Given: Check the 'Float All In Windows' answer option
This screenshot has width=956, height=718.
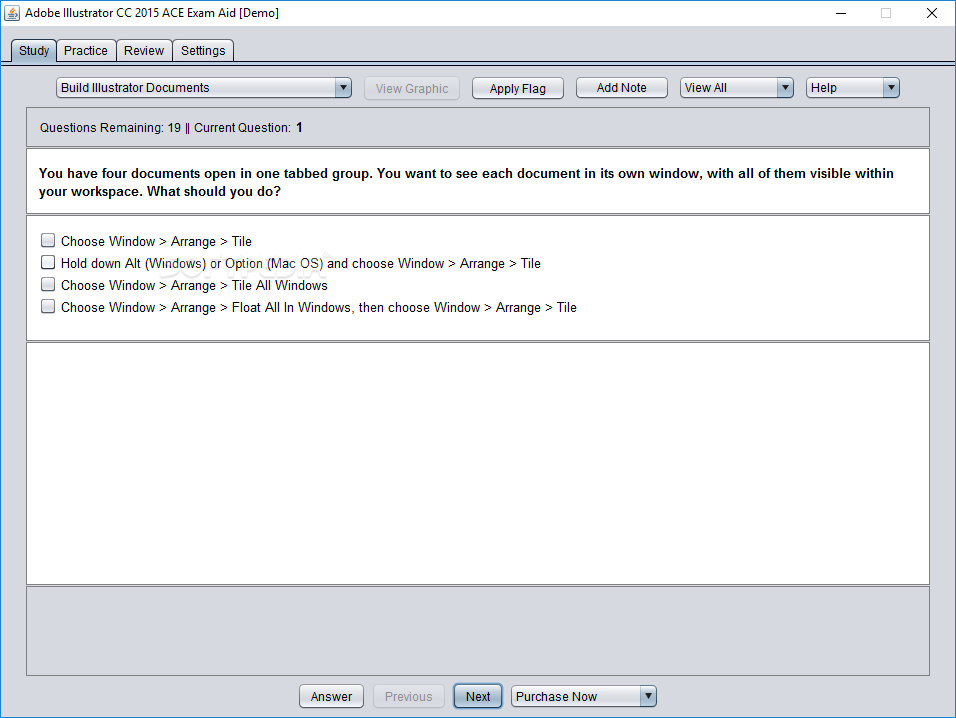Looking at the screenshot, I should tap(48, 306).
